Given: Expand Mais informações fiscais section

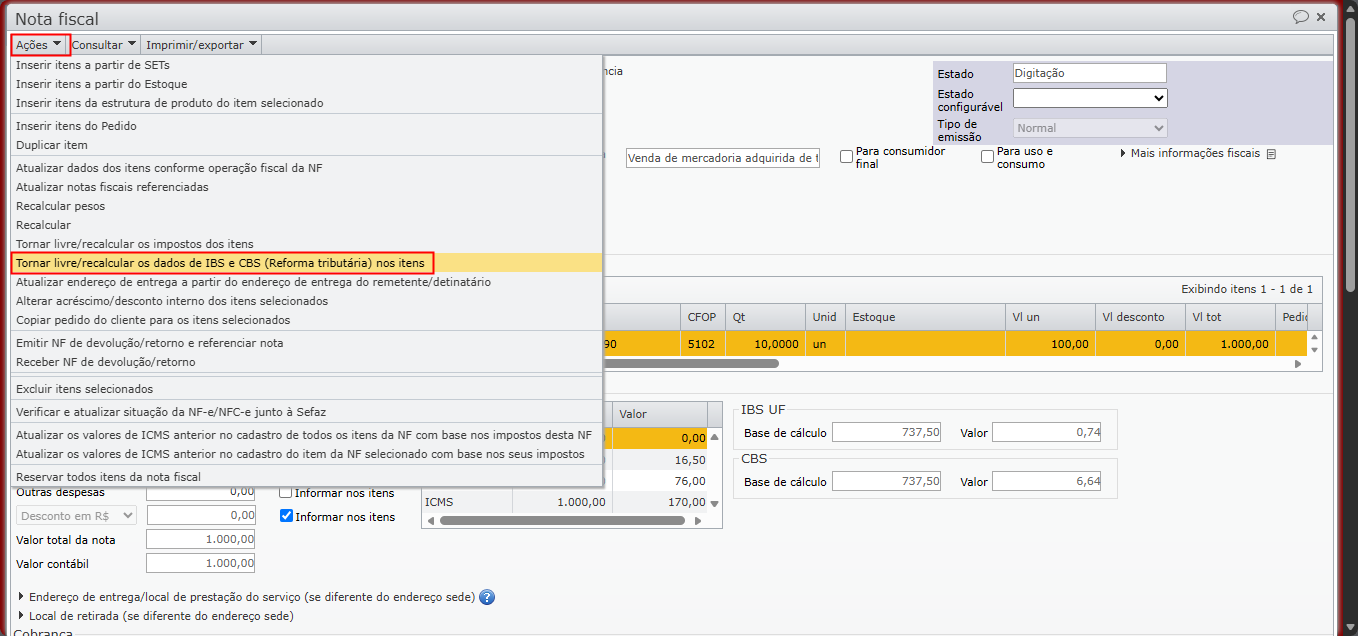Looking at the screenshot, I should click(1190, 153).
